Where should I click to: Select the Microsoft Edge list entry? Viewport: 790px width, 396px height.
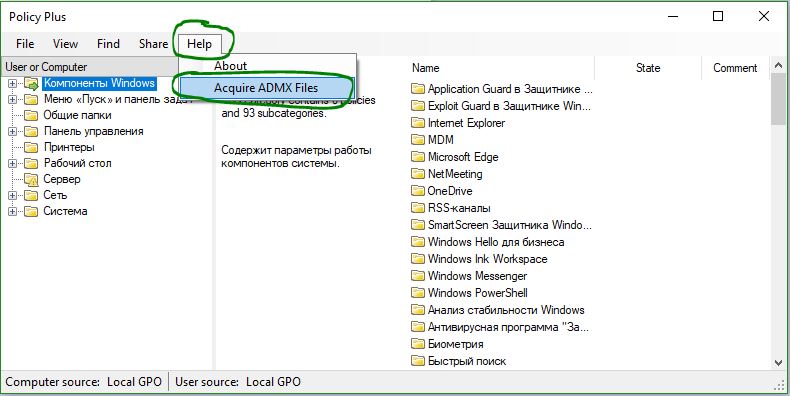[x=463, y=157]
